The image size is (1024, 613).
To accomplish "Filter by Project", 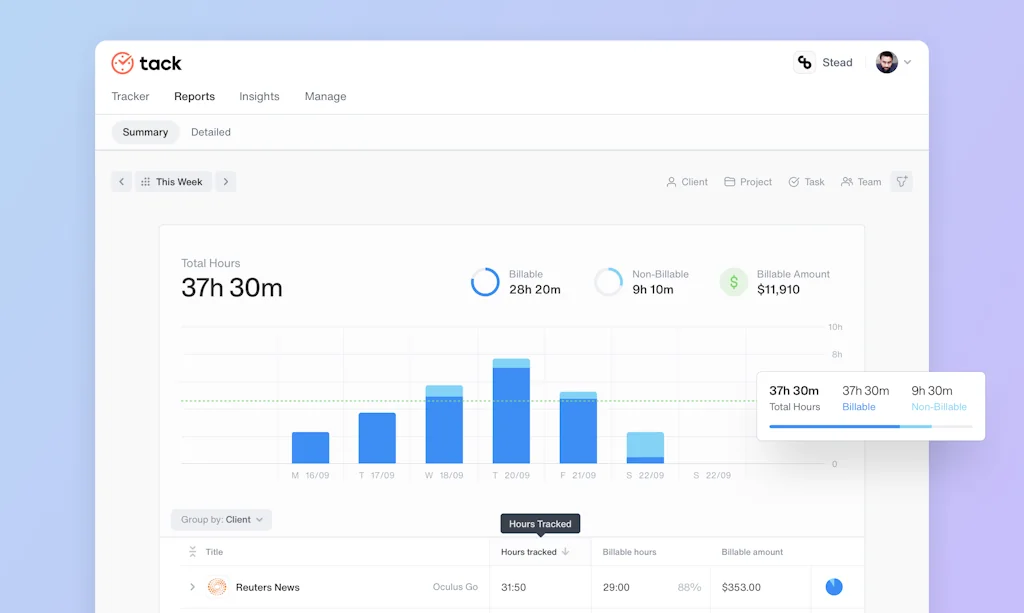I will 748,181.
